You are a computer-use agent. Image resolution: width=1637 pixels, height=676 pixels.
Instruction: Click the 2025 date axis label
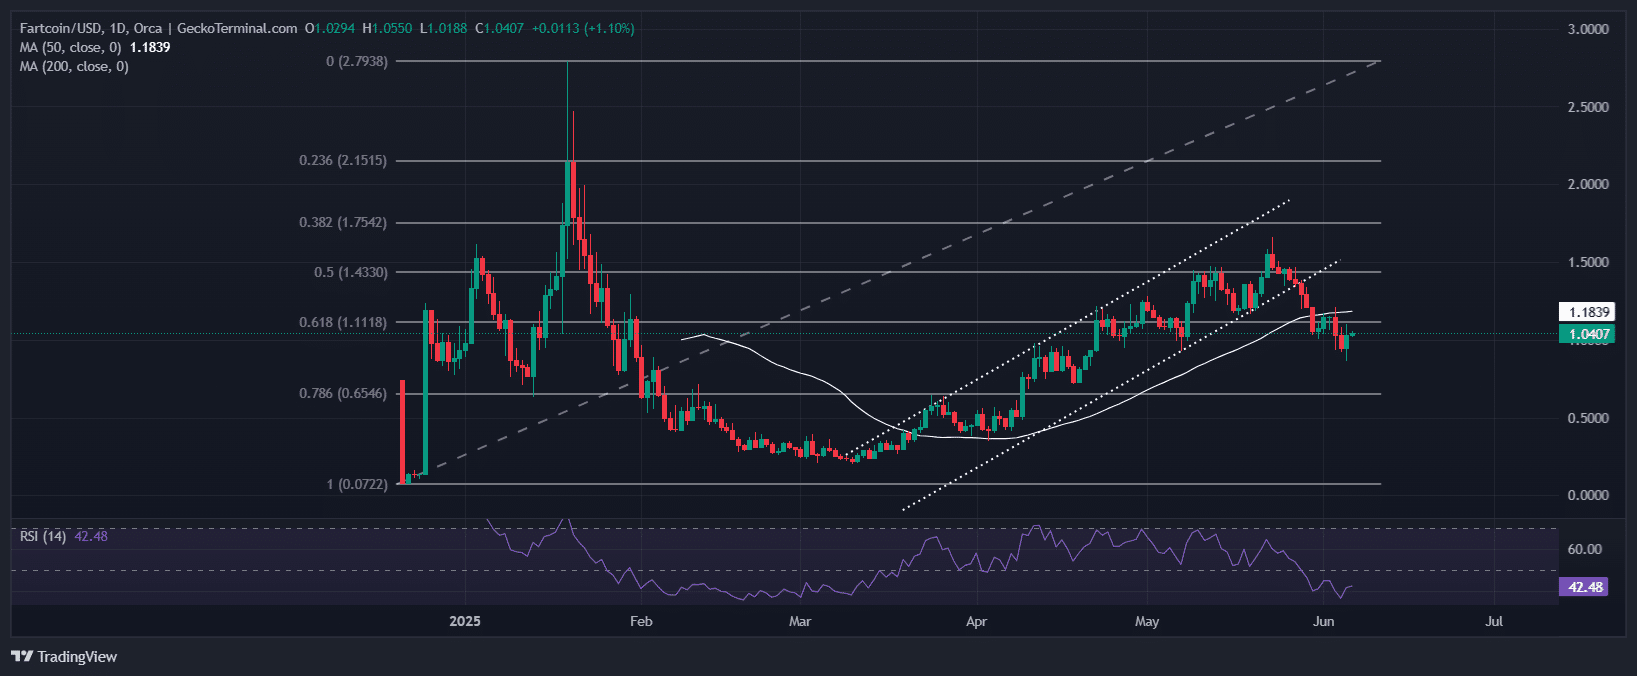[465, 621]
